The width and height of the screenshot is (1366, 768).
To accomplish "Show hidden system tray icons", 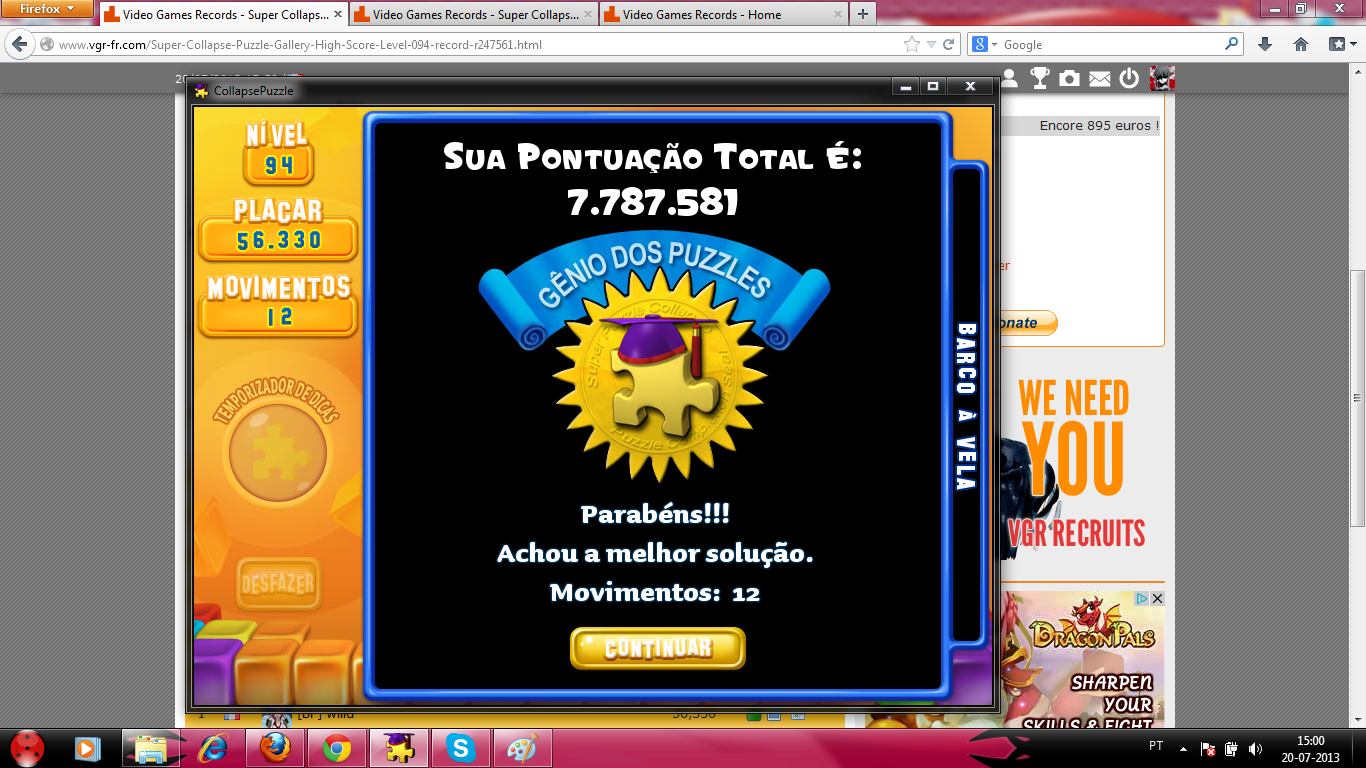I will pos(1184,748).
